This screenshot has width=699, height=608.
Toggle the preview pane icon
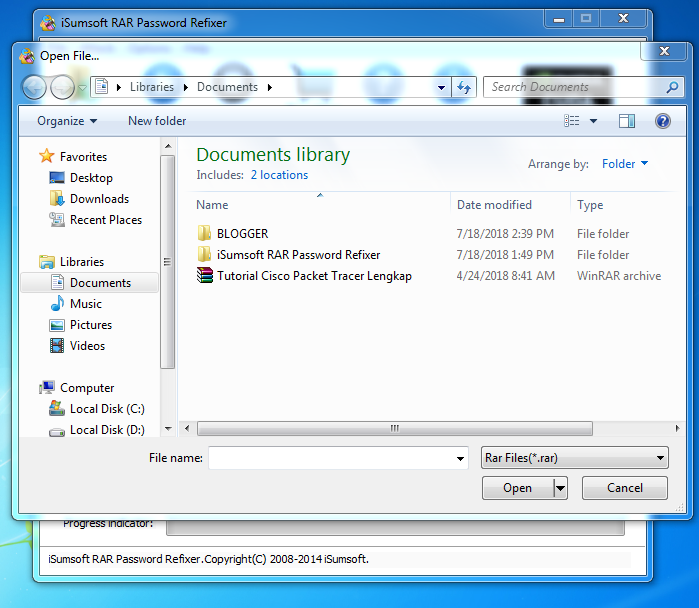627,121
